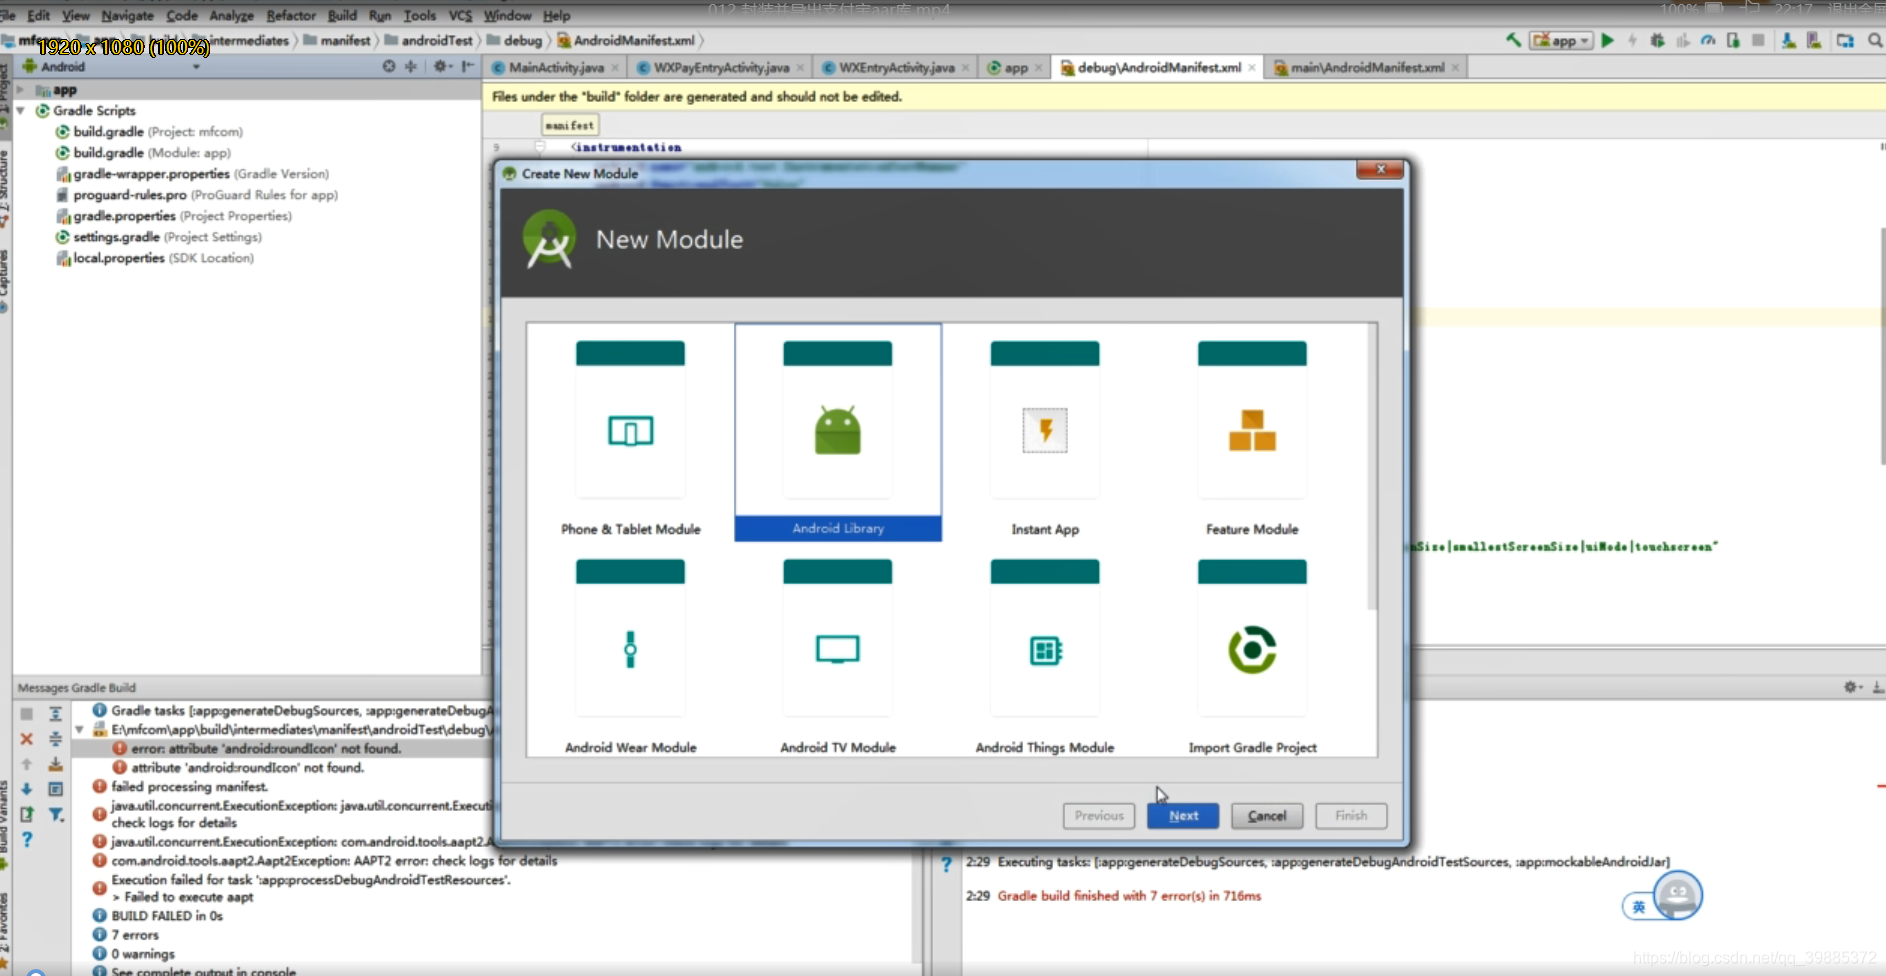Click the stop build square icon in Messages
This screenshot has height=976, width=1886.
[x=27, y=713]
